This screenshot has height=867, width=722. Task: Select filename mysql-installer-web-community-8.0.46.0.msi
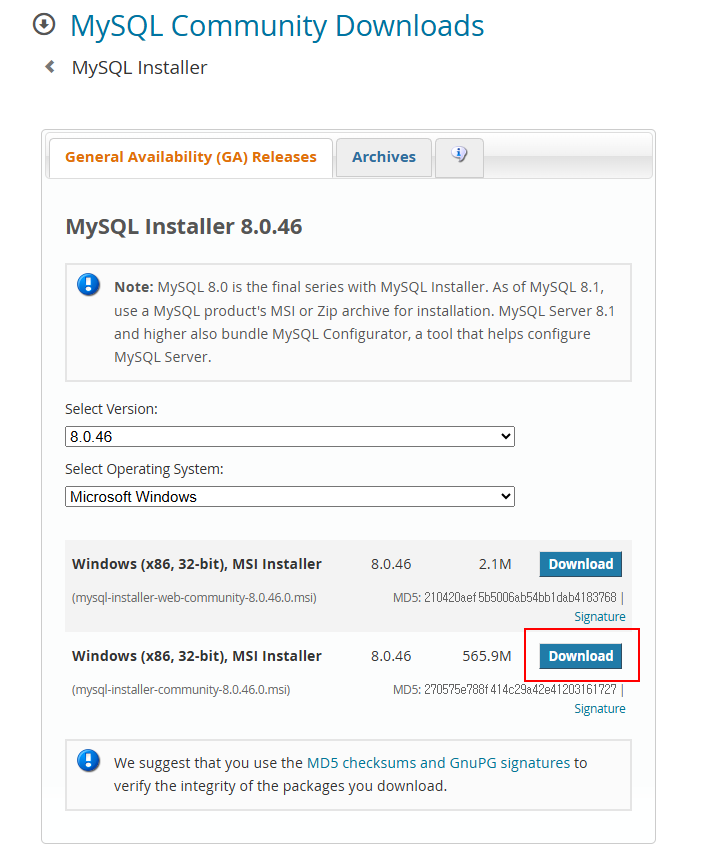pyautogui.click(x=194, y=598)
